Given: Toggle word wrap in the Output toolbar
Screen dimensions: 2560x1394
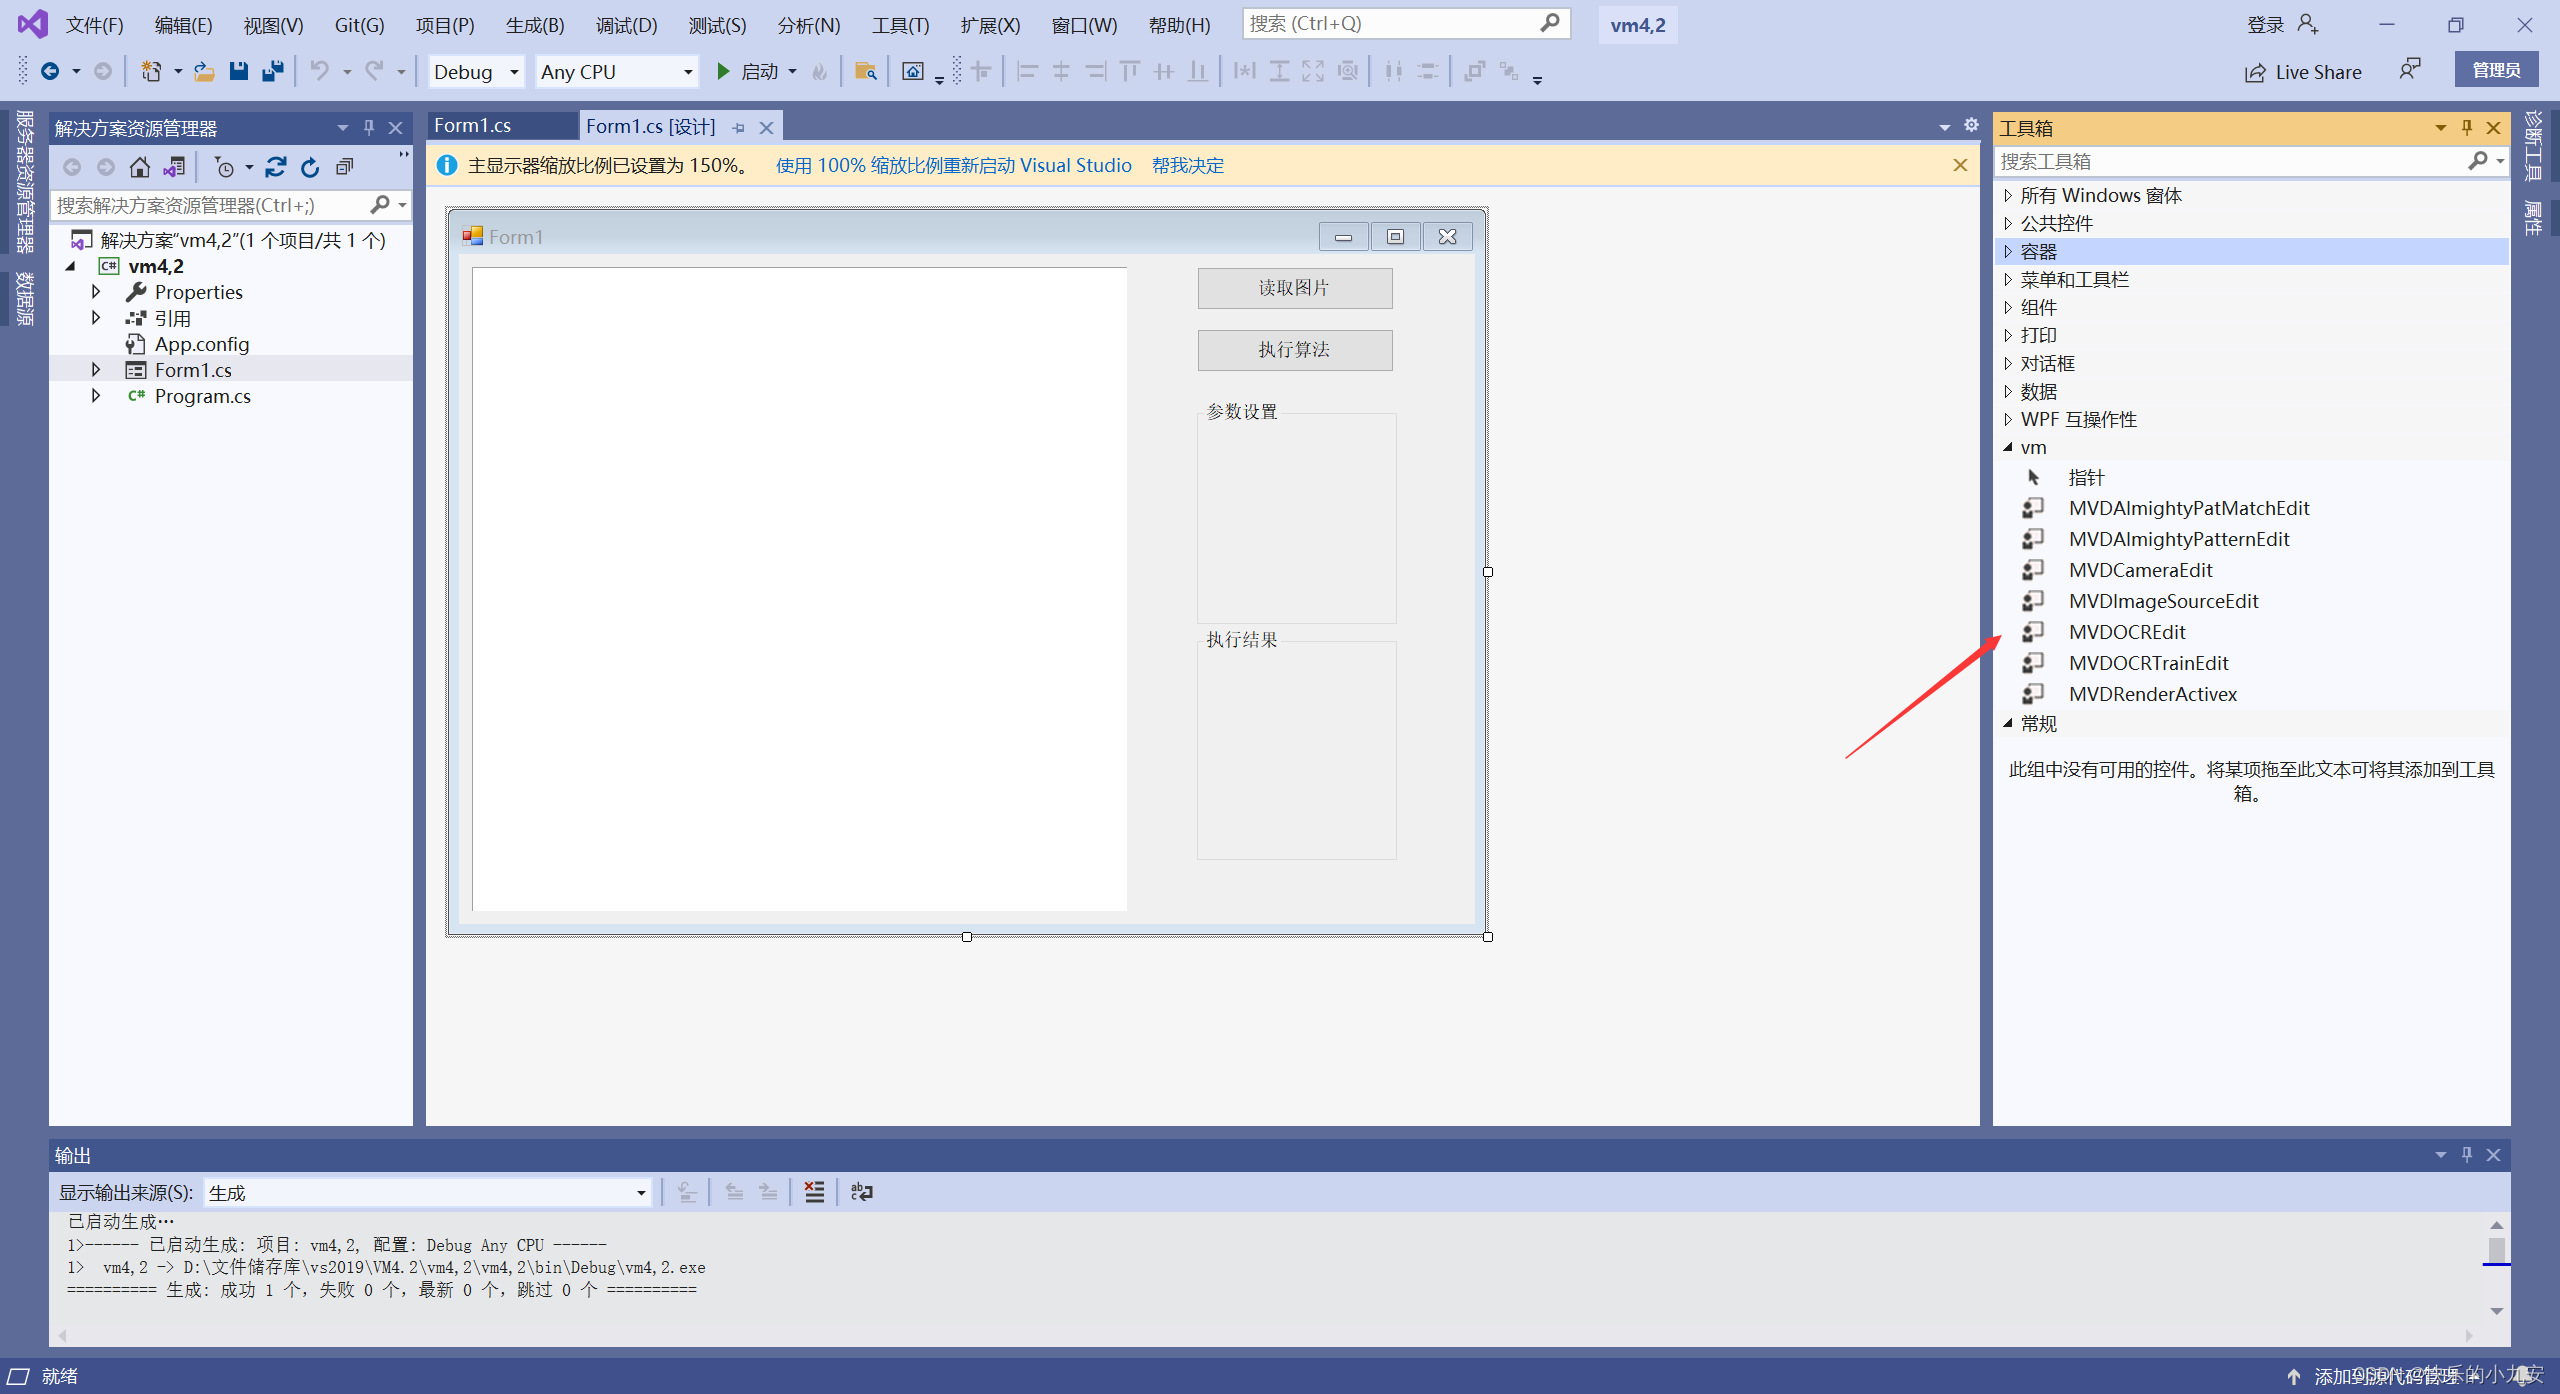Looking at the screenshot, I should tap(861, 1191).
